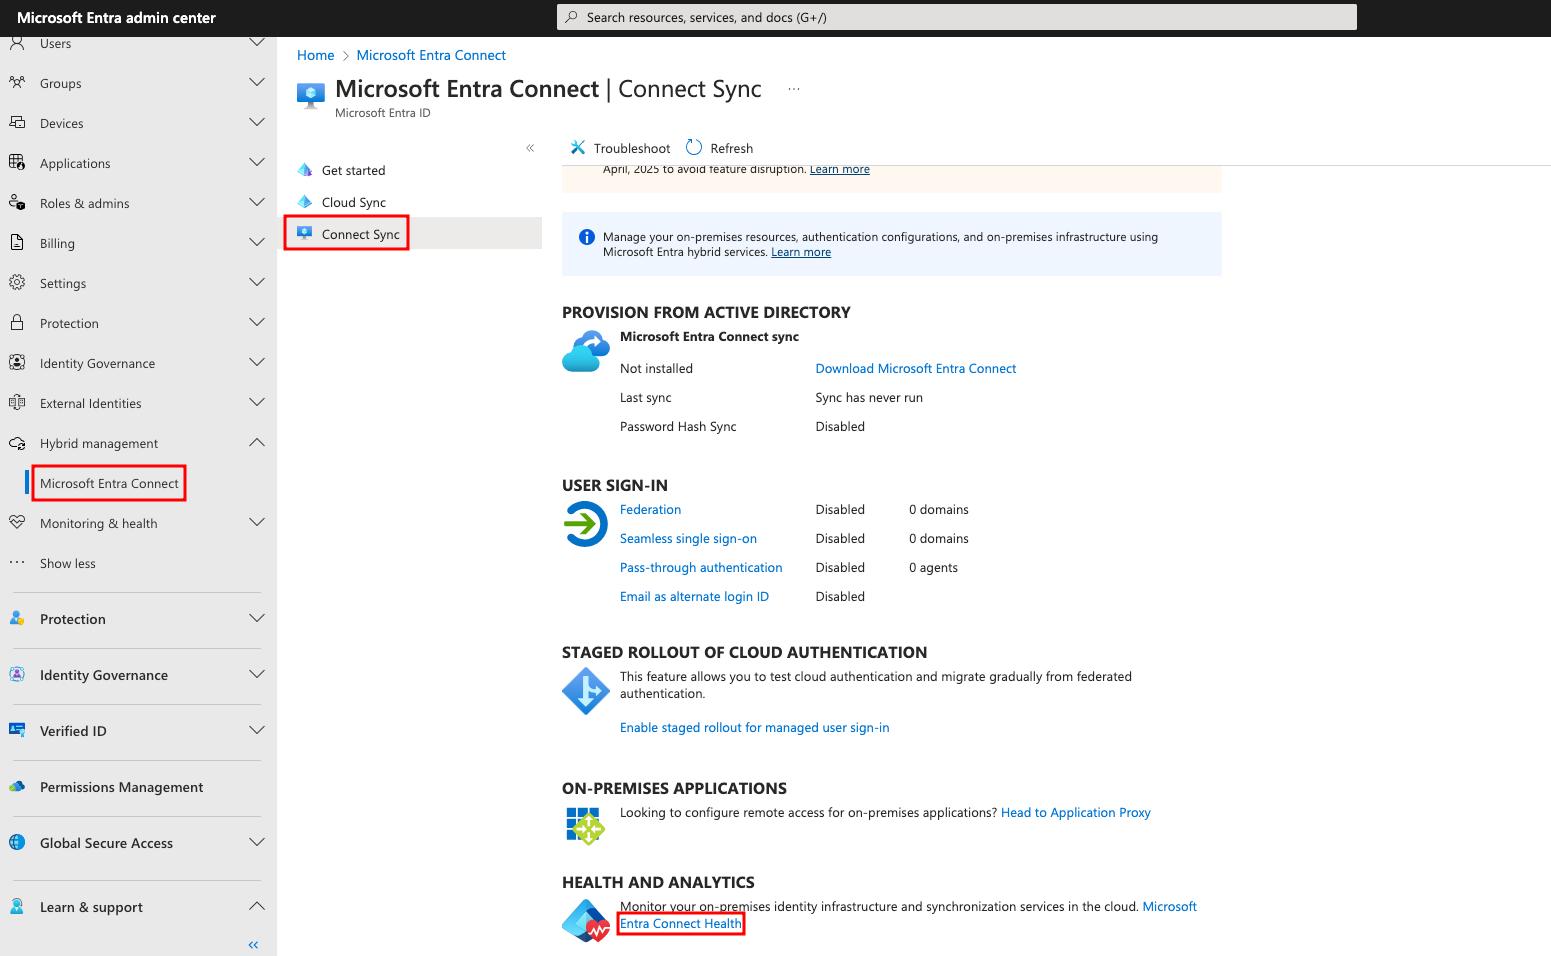1551x956 pixels.
Task: Expand the Applications section chevron
Action: [257, 162]
